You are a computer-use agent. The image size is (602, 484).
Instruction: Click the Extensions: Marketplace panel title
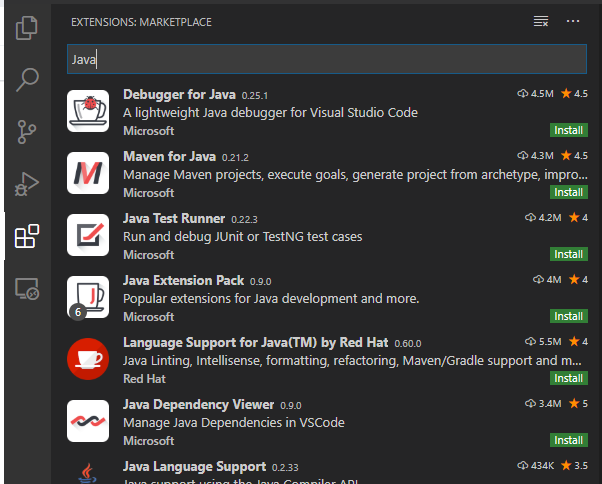coord(141,22)
